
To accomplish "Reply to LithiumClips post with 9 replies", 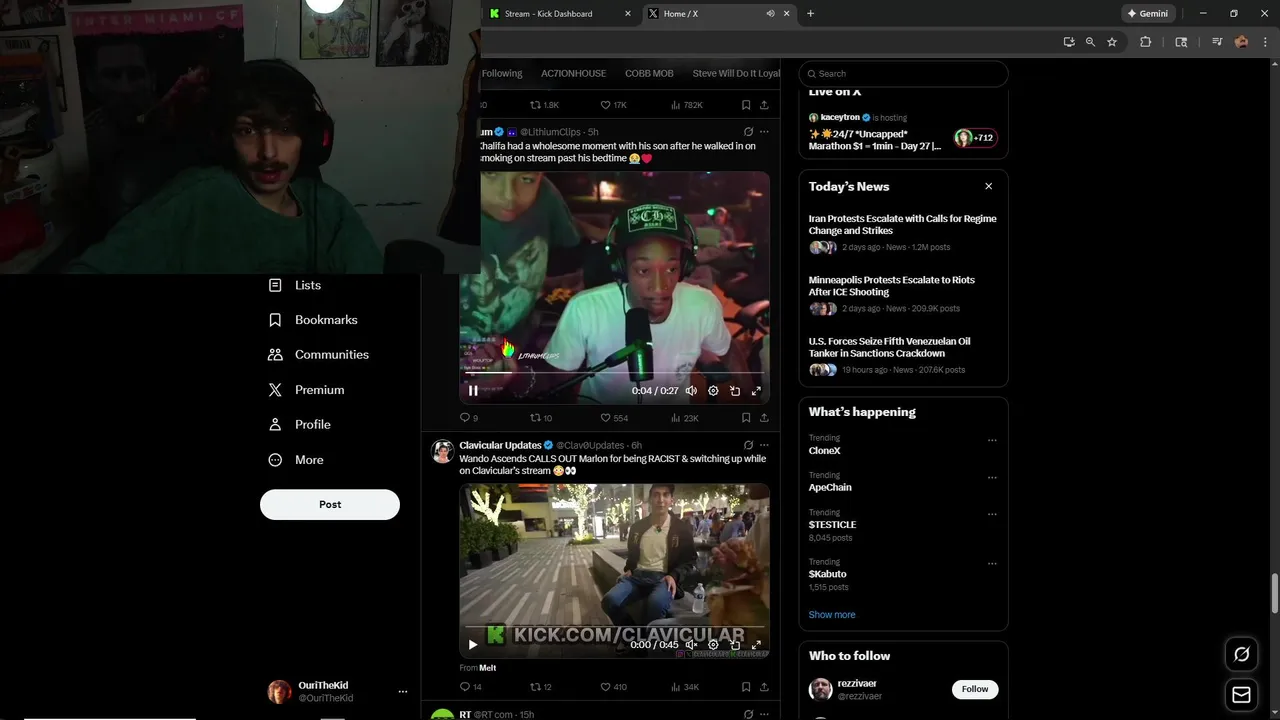I will tap(468, 418).
